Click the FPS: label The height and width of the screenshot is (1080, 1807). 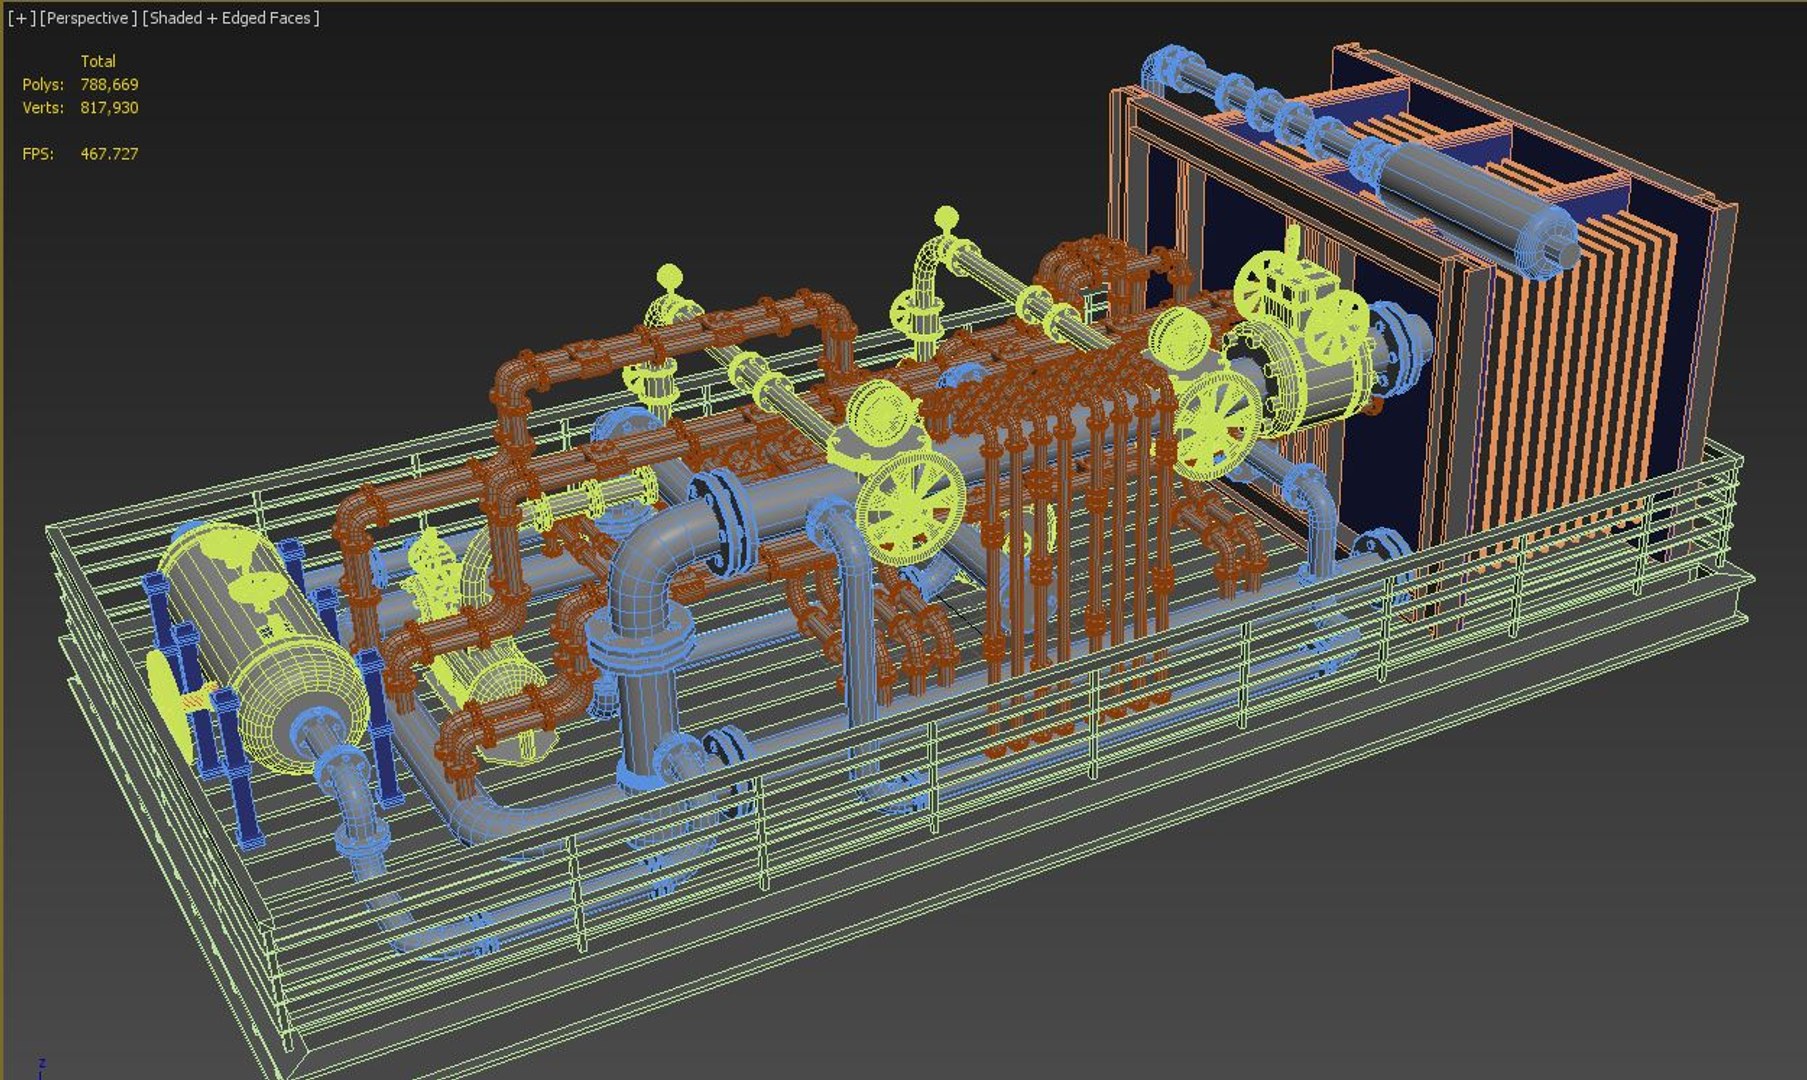(38, 154)
